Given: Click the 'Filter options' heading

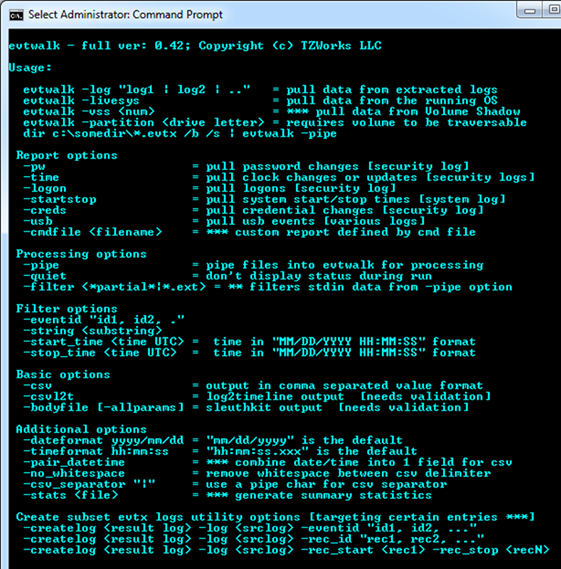Looking at the screenshot, I should tap(67, 309).
